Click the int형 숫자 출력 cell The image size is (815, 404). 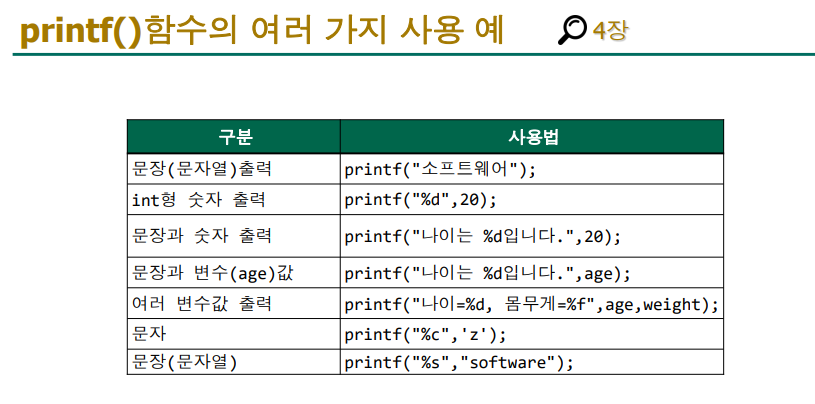234,199
